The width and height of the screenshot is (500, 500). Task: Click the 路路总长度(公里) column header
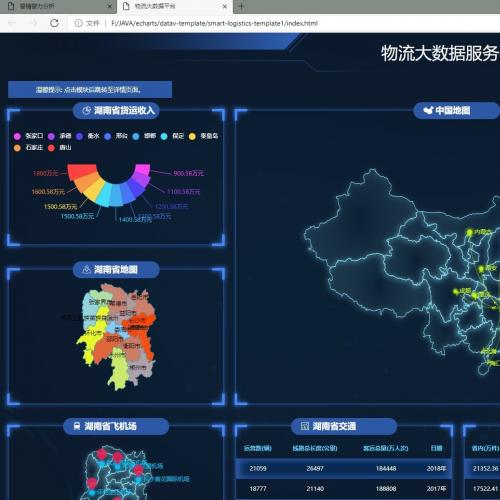pyautogui.click(x=315, y=448)
